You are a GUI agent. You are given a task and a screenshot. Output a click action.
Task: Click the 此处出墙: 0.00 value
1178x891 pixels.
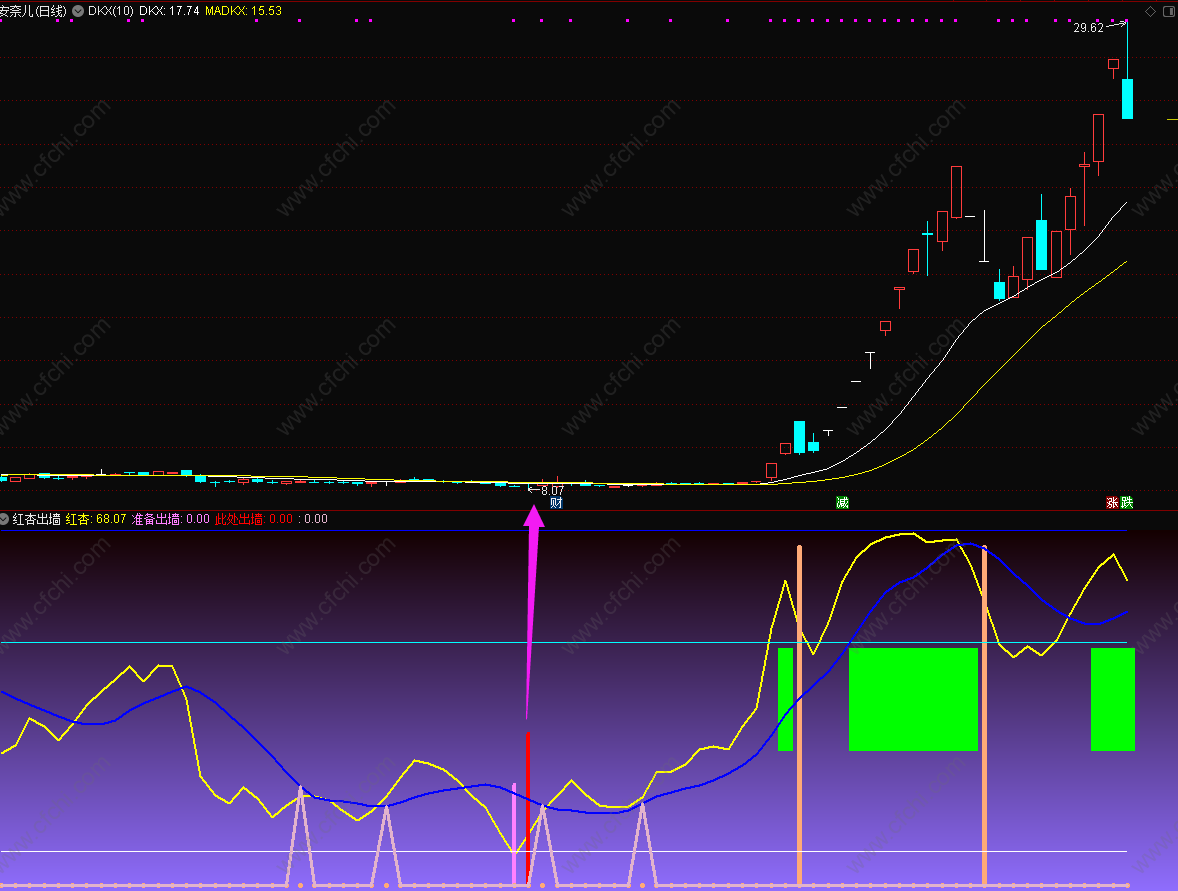254,519
